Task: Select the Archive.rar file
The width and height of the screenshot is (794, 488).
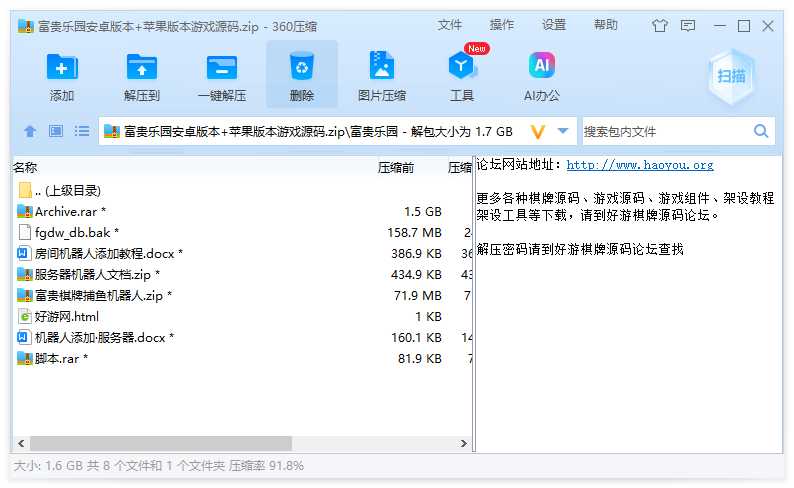Action: coord(242,212)
